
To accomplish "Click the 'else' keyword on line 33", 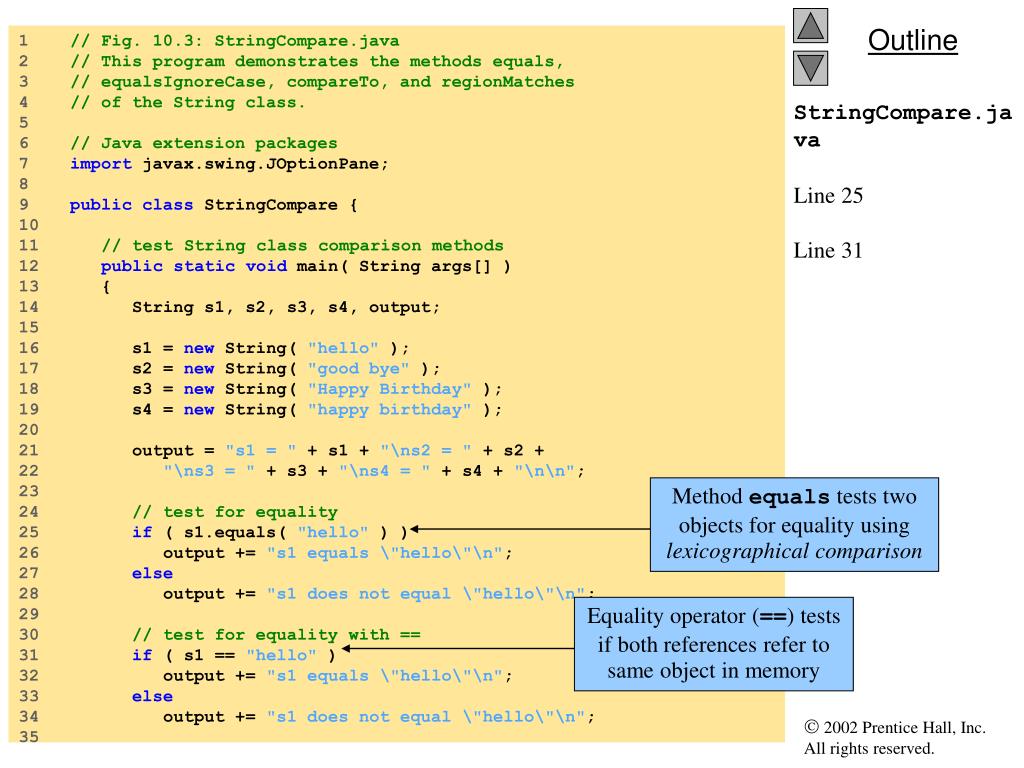I will point(152,696).
